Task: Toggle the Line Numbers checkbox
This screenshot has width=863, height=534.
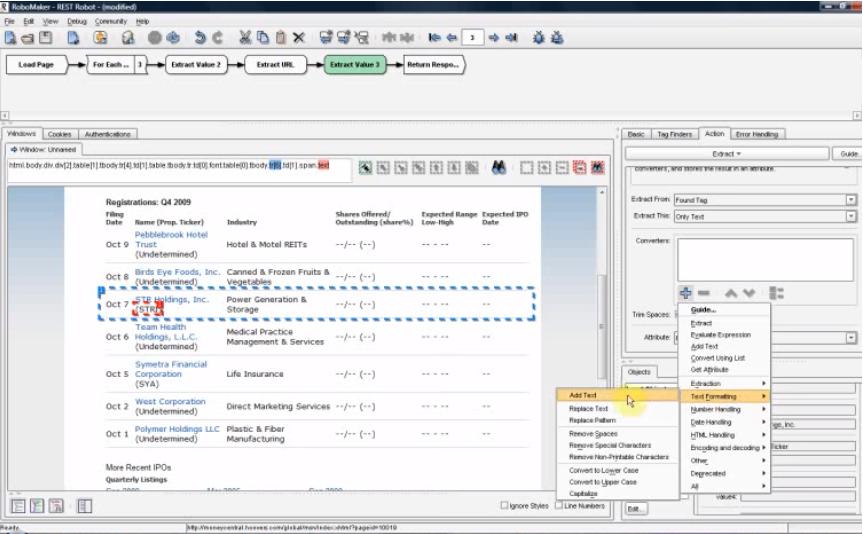Action: click(x=559, y=505)
